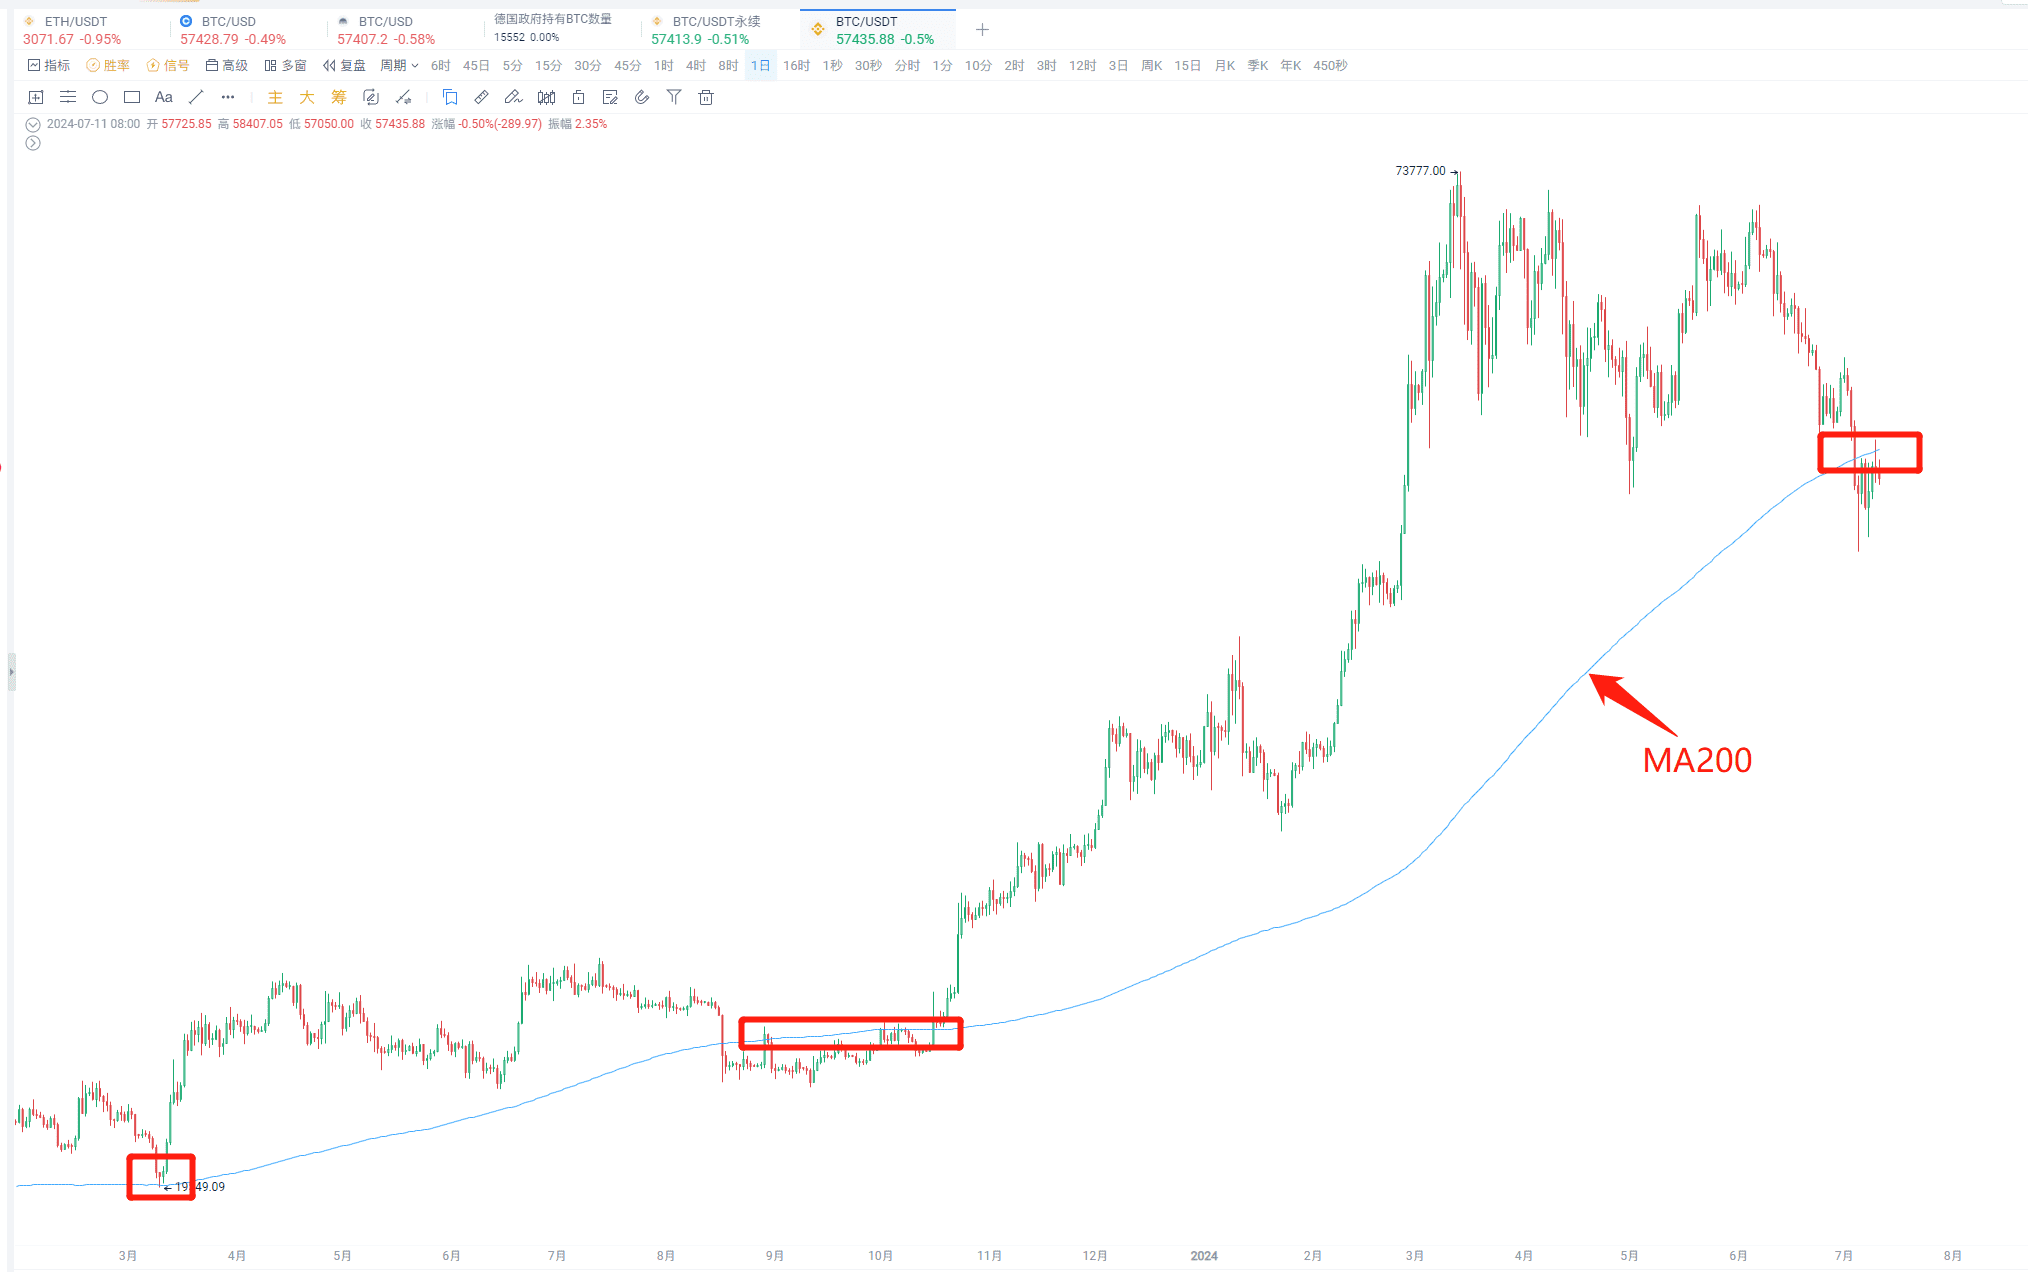The height and width of the screenshot is (1272, 2028).
Task: Select the 6时 timeframe
Action: point(441,66)
